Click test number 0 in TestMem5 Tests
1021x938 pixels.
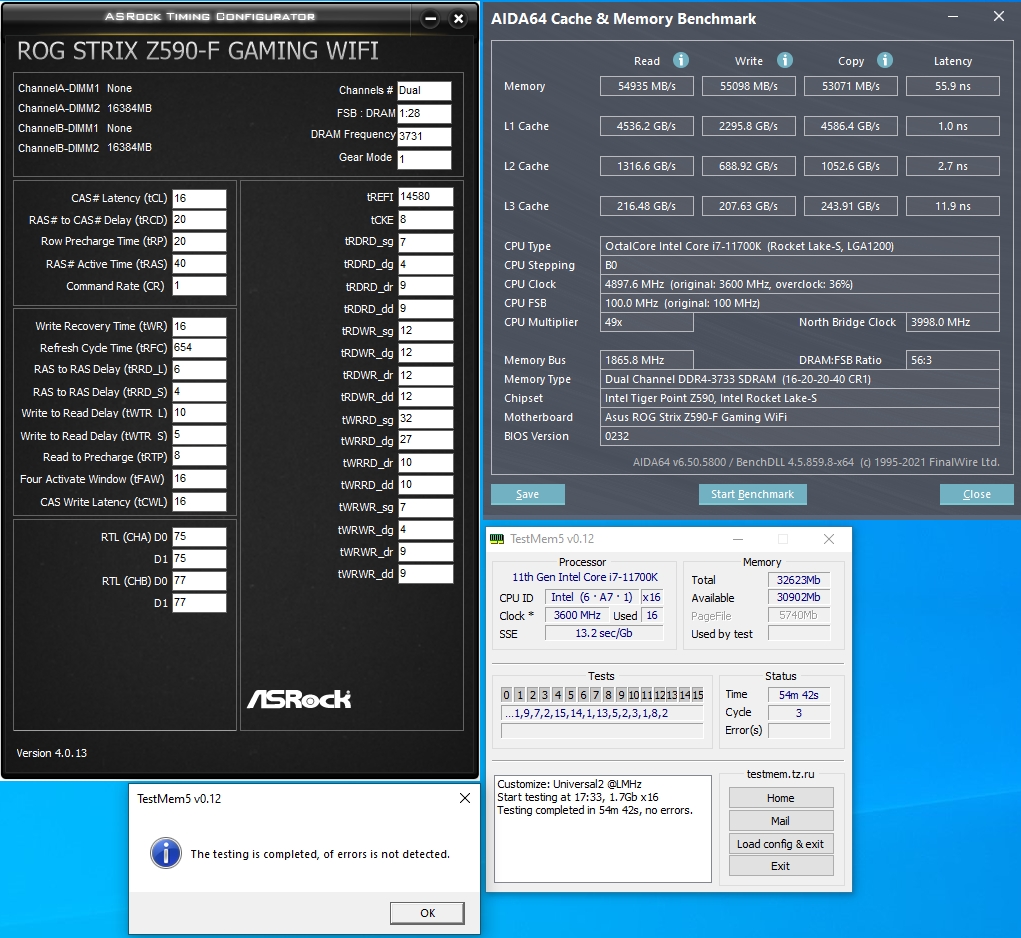pyautogui.click(x=507, y=695)
